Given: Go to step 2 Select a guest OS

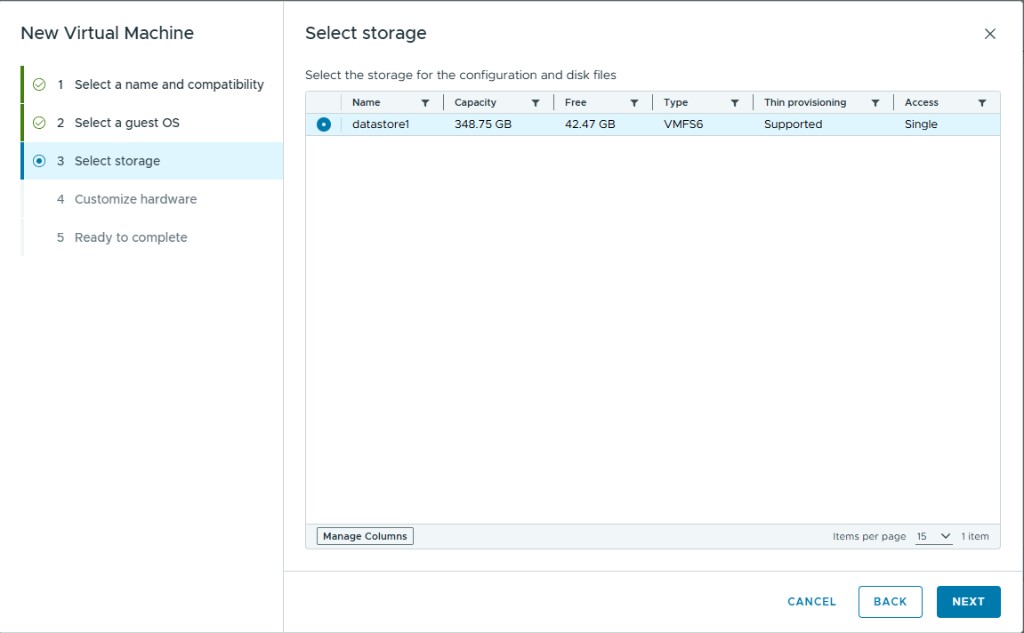Looking at the screenshot, I should (x=153, y=123).
